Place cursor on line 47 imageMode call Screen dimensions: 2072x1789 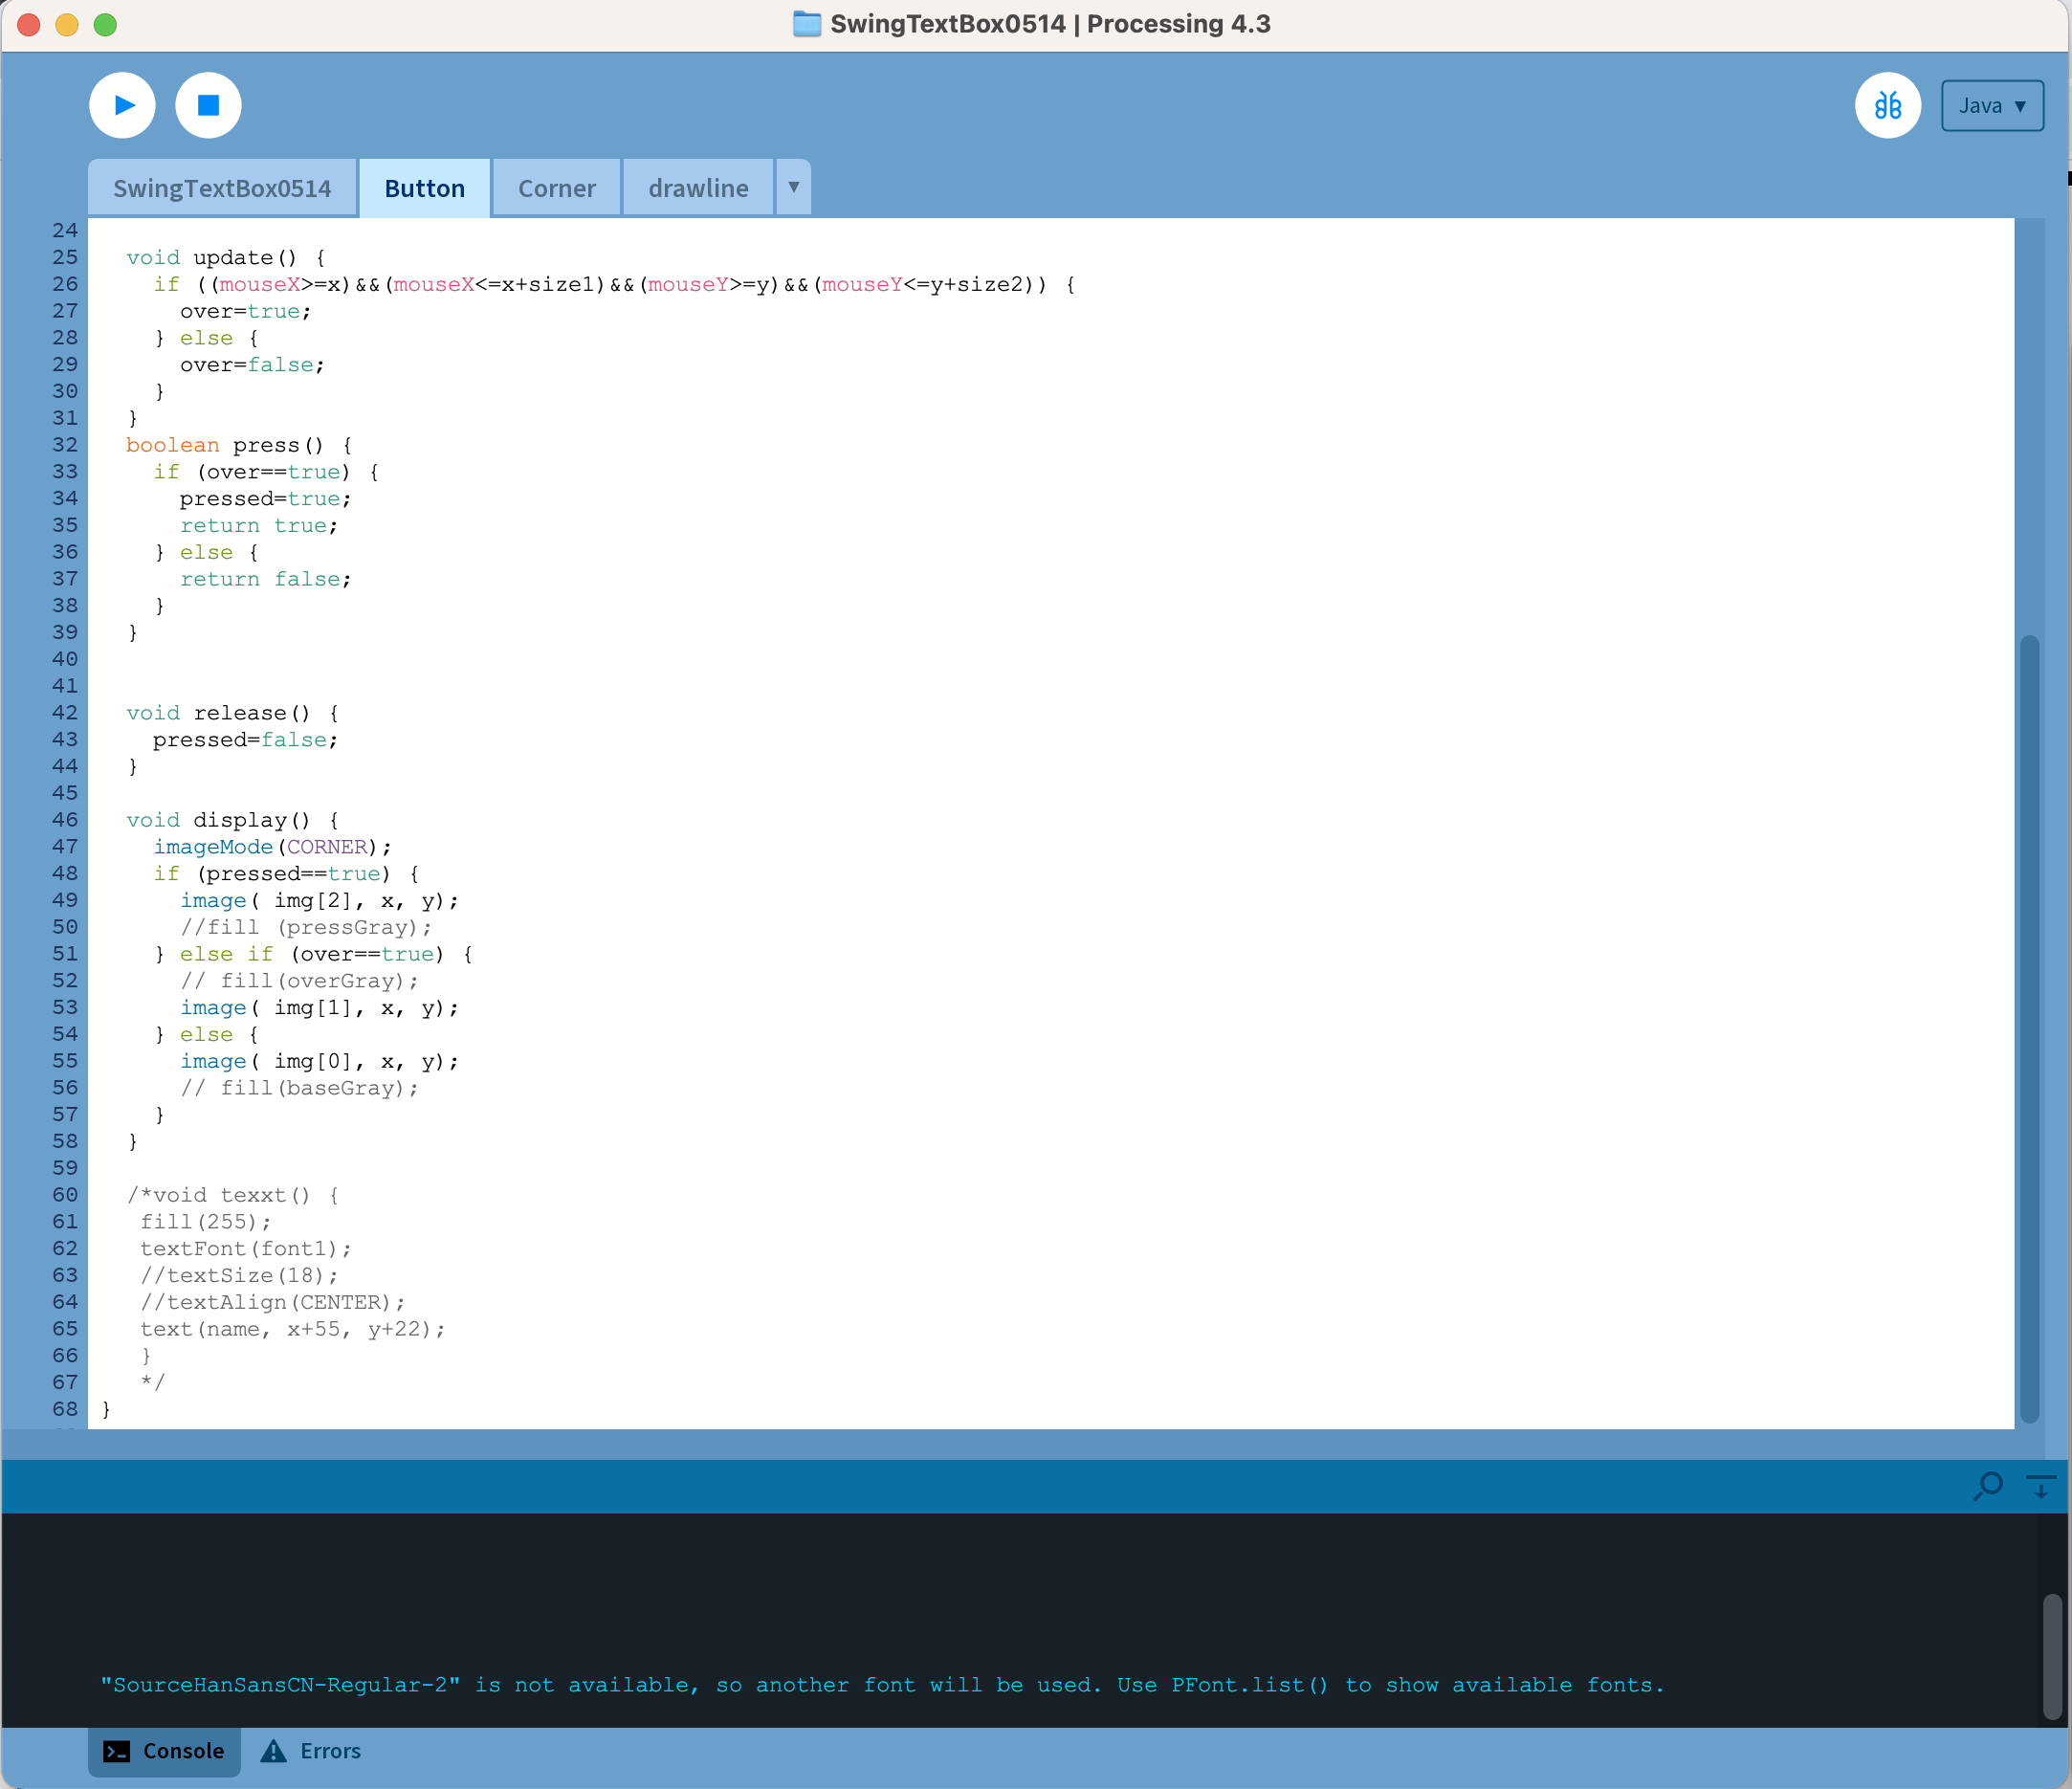click(213, 847)
